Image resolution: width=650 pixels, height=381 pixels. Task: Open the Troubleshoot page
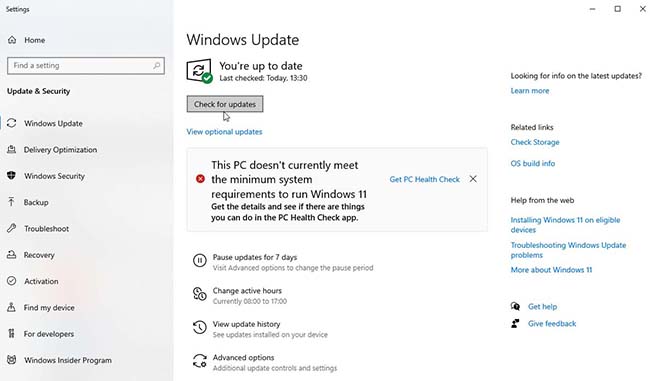click(46, 228)
